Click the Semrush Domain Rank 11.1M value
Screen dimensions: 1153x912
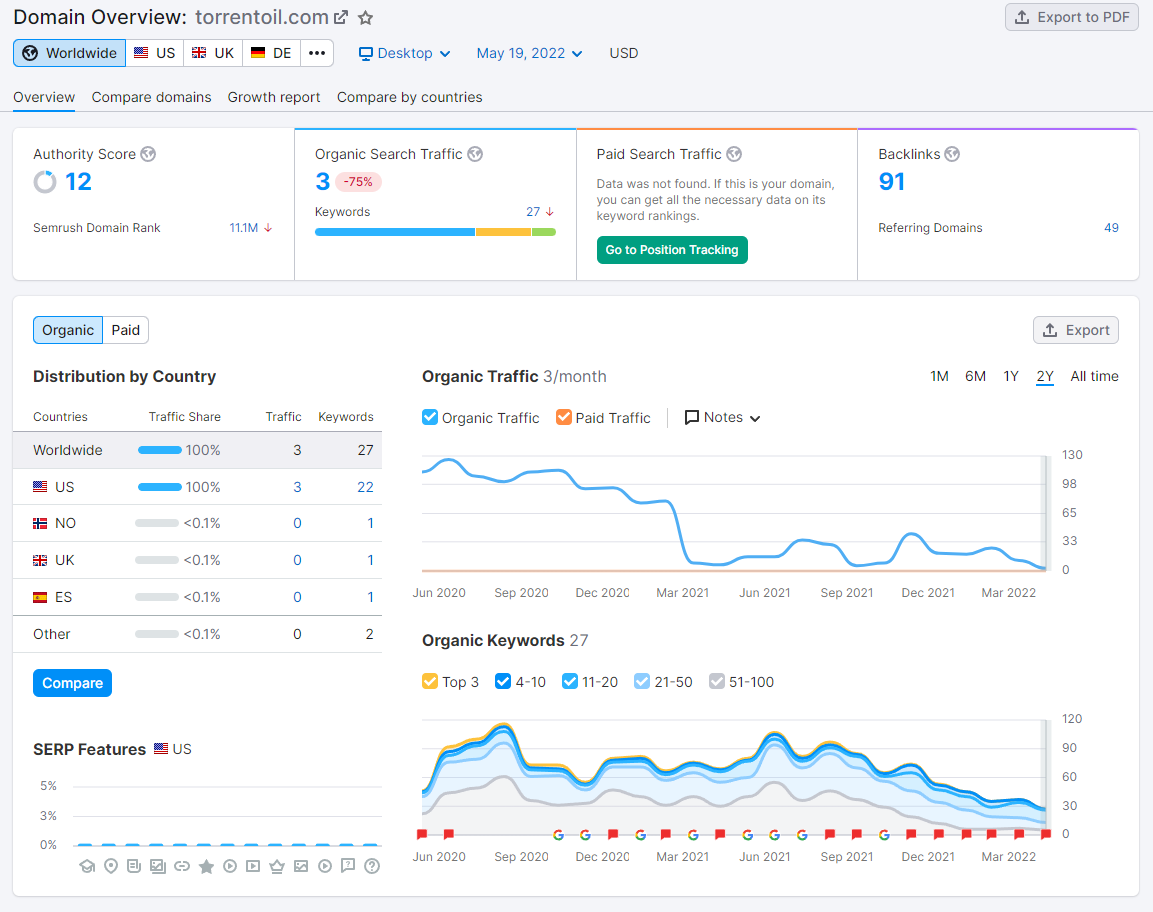coord(243,228)
